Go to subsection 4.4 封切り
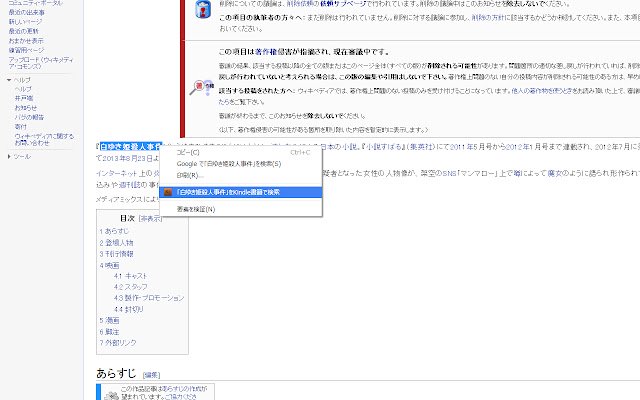The image size is (640, 400). click(x=129, y=309)
